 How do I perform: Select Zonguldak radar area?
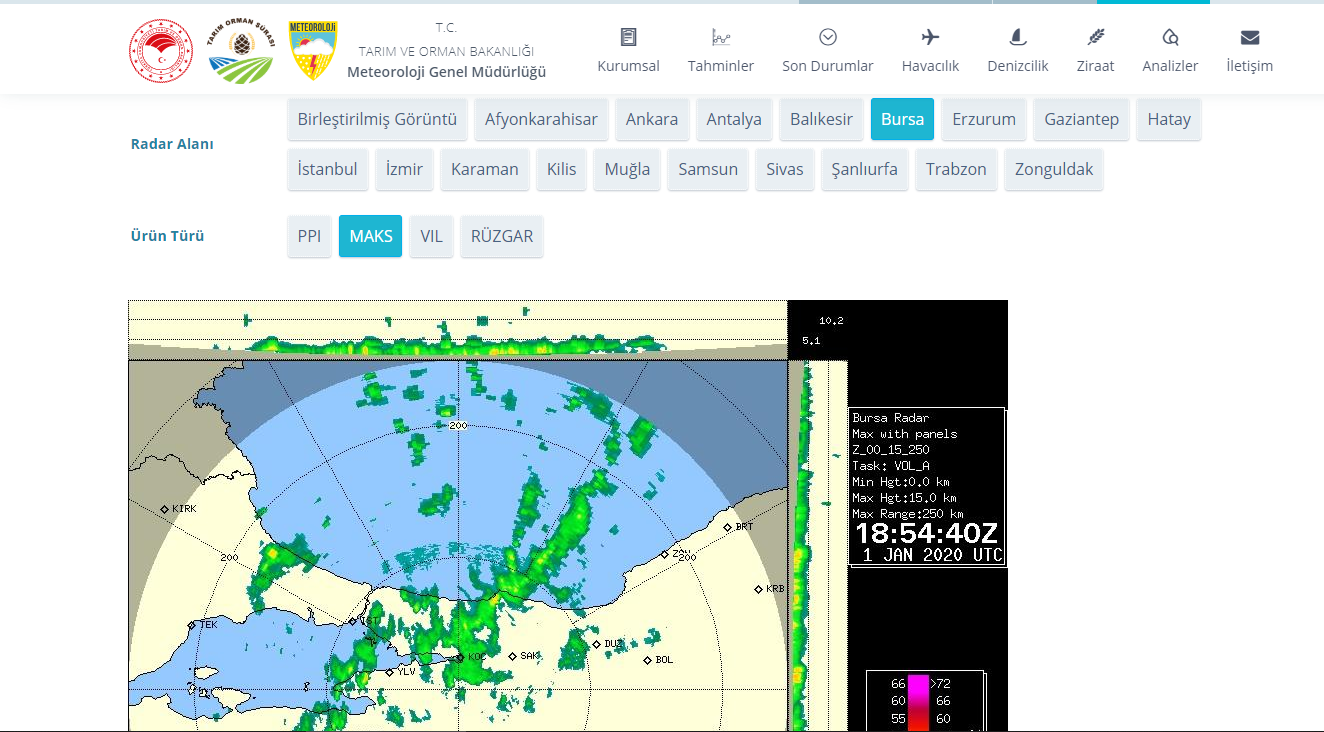(x=1054, y=169)
